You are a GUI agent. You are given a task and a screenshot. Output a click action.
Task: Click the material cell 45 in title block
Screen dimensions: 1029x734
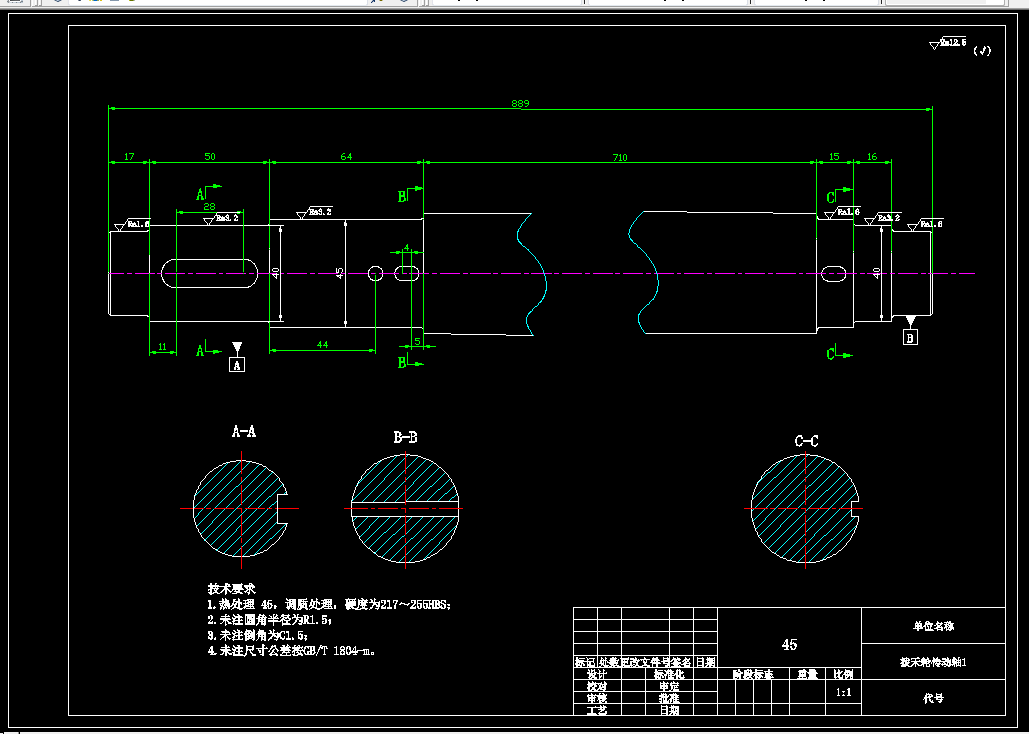point(789,645)
